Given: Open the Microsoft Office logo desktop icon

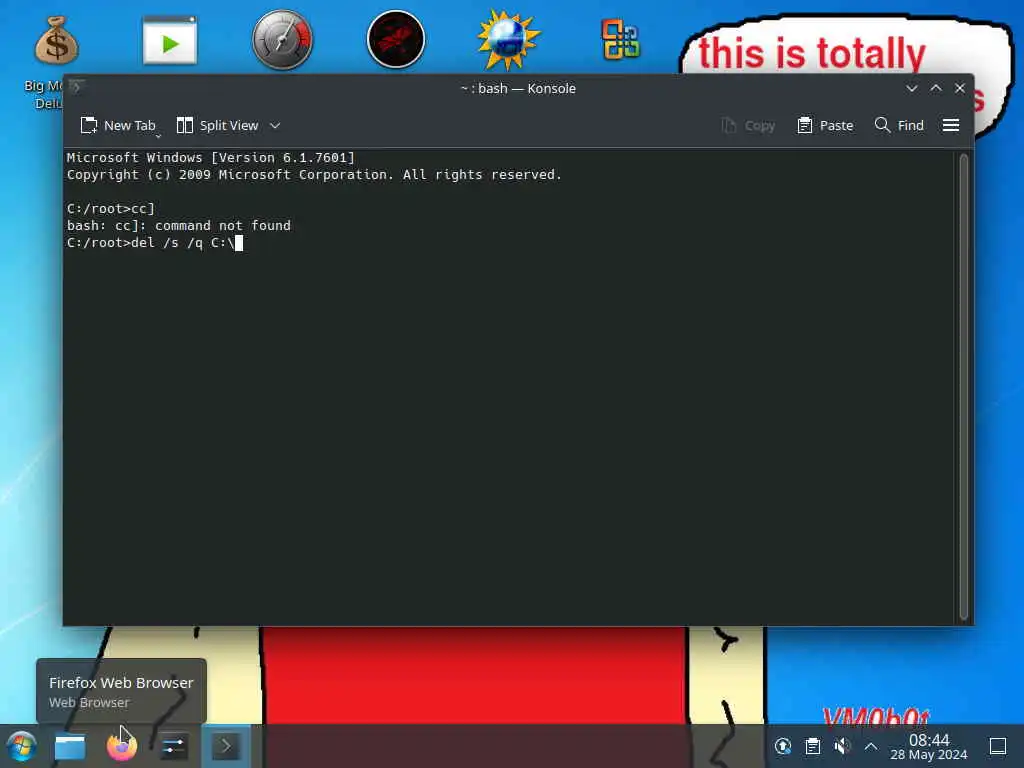Looking at the screenshot, I should 620,40.
